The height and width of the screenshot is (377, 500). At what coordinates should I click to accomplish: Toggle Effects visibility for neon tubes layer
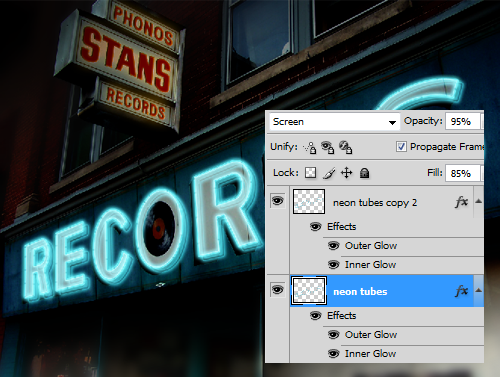[316, 316]
